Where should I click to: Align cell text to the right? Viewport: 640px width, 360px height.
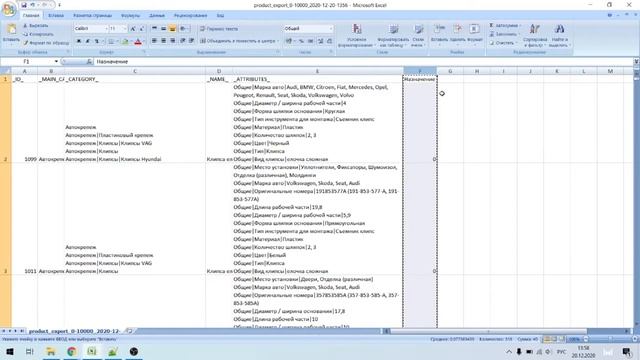click(x=172, y=41)
